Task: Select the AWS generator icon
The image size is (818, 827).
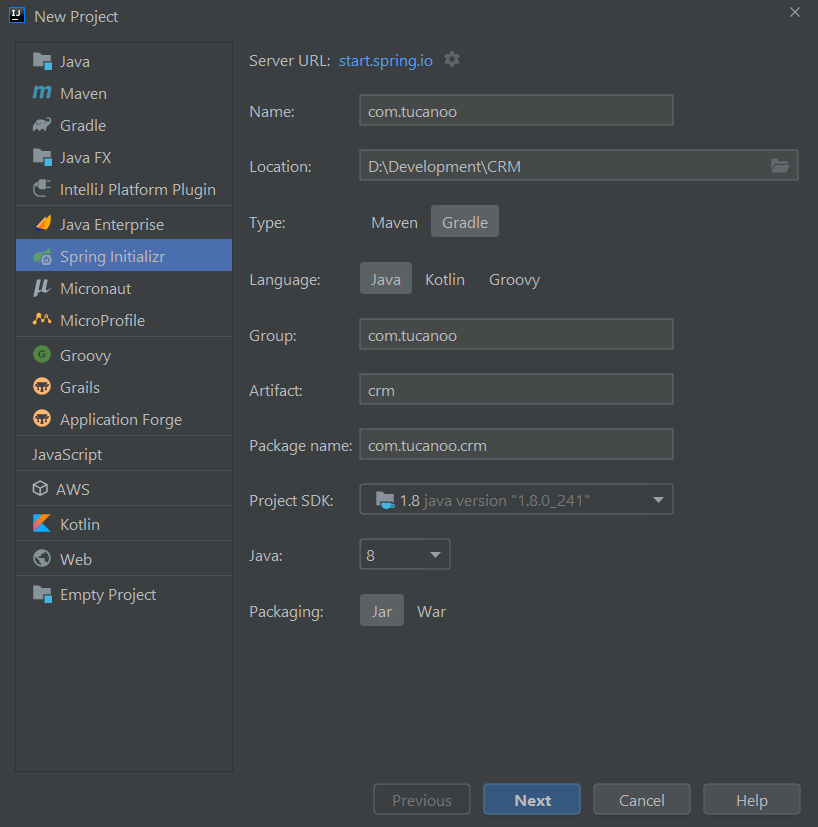Action: coord(41,488)
